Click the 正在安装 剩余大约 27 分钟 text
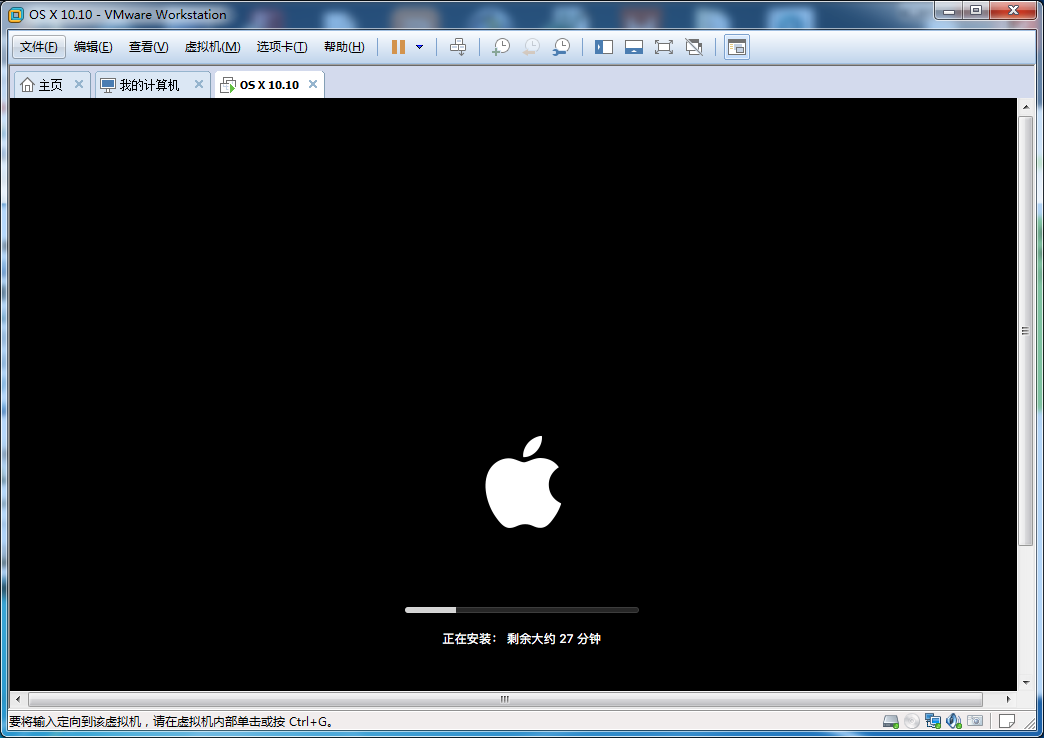This screenshot has width=1044, height=738. (522, 639)
